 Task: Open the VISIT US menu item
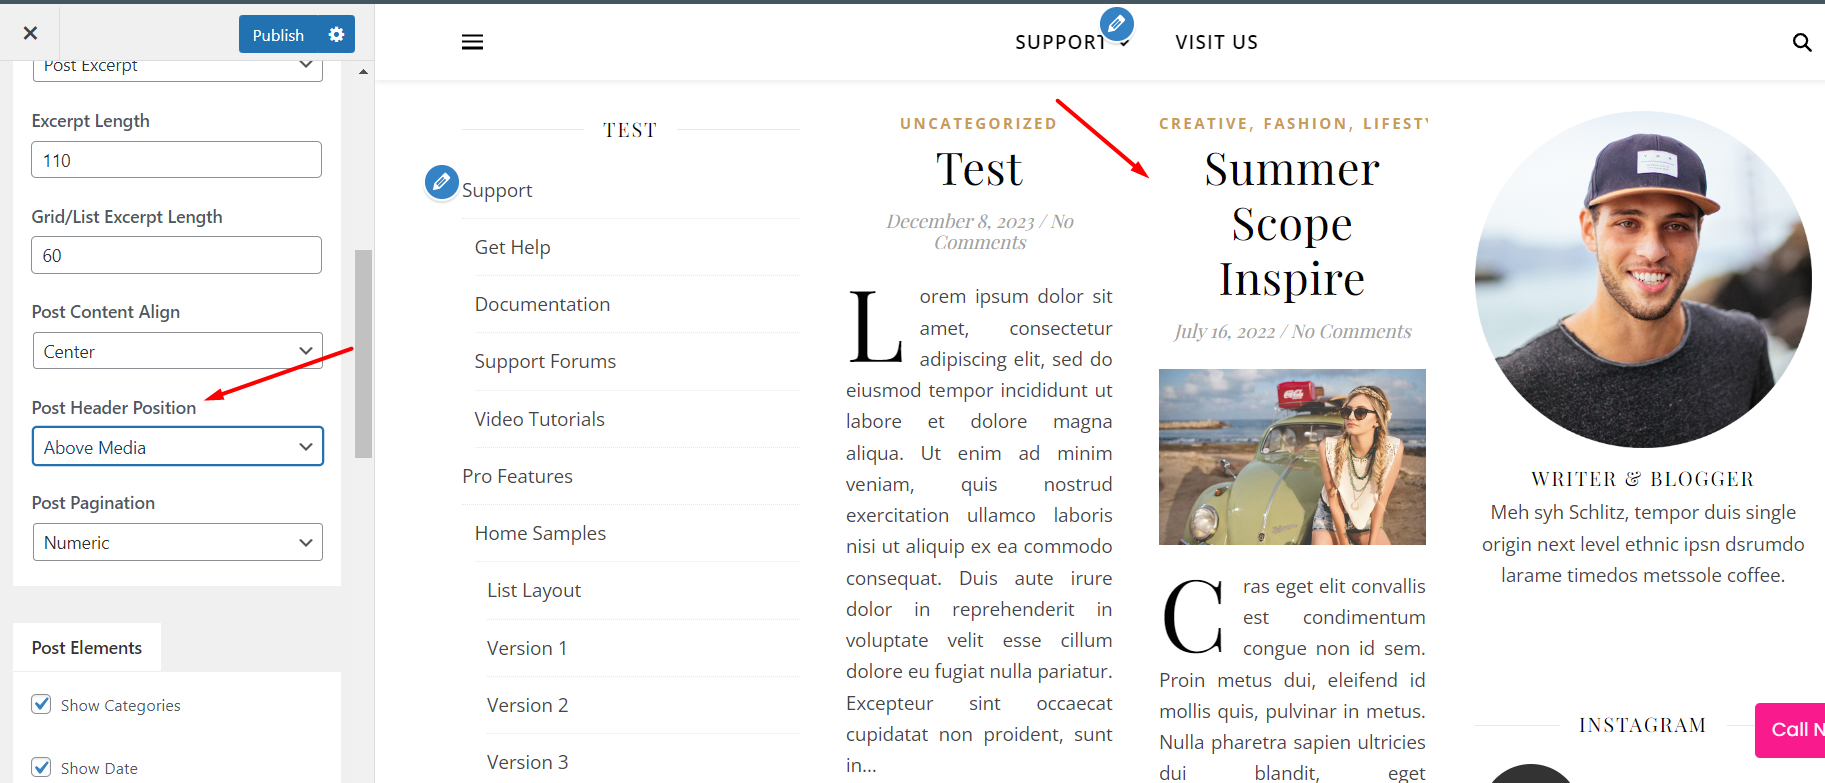pos(1217,42)
